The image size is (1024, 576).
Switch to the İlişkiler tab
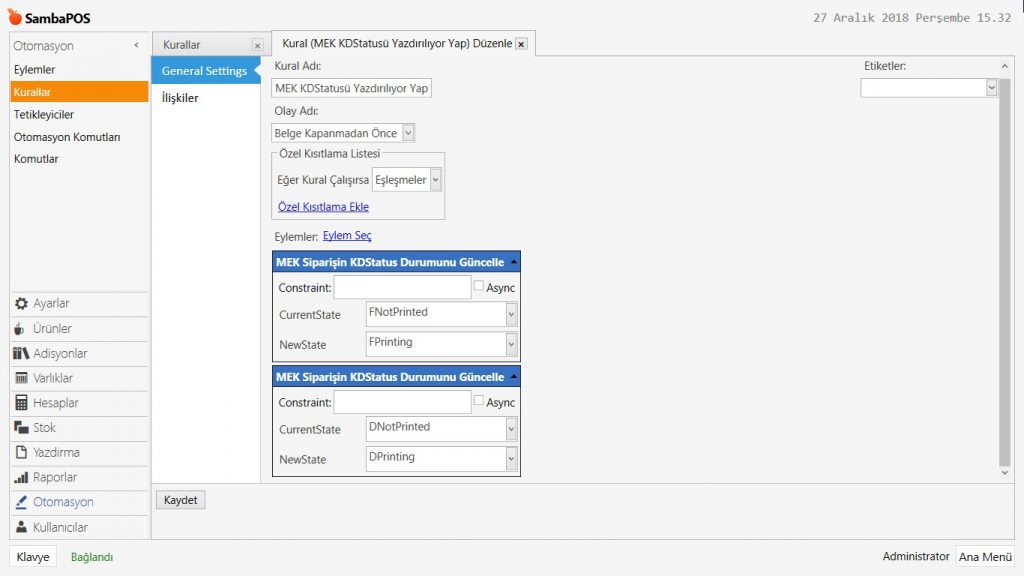click(180, 98)
